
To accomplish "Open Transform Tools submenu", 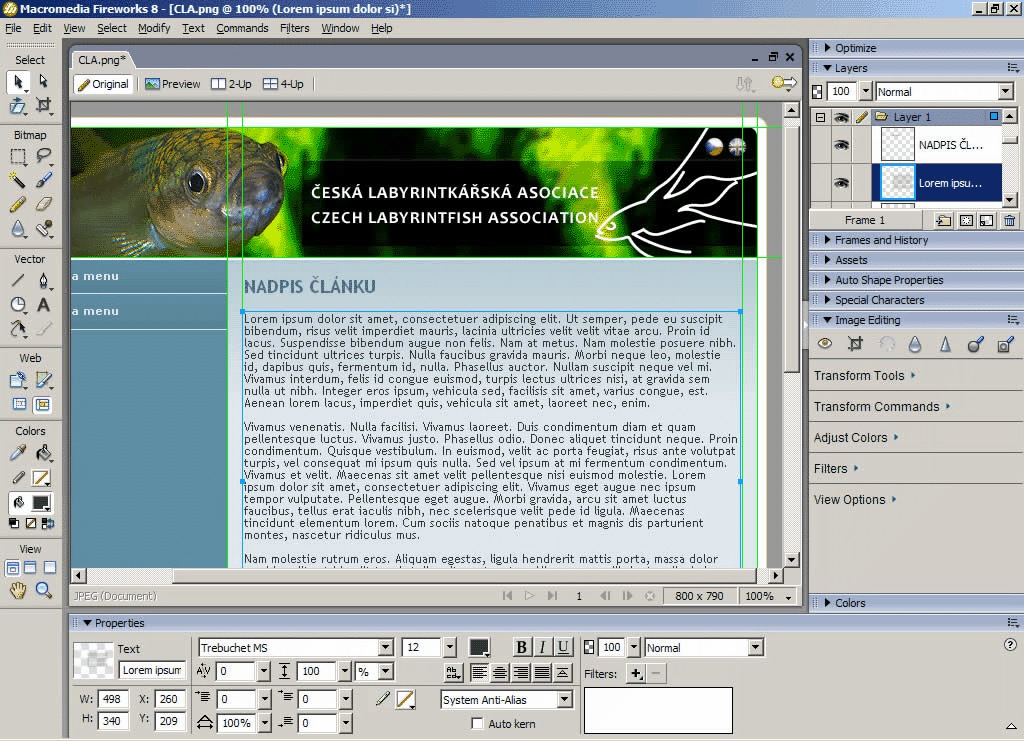I will 865,375.
